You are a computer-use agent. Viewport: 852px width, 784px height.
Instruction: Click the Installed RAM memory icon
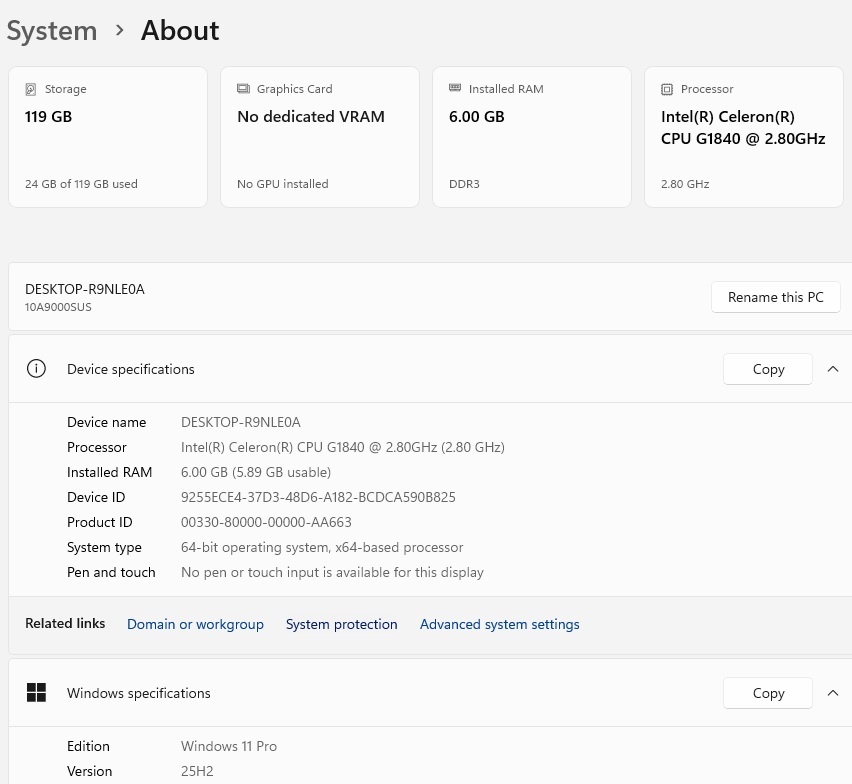[455, 88]
